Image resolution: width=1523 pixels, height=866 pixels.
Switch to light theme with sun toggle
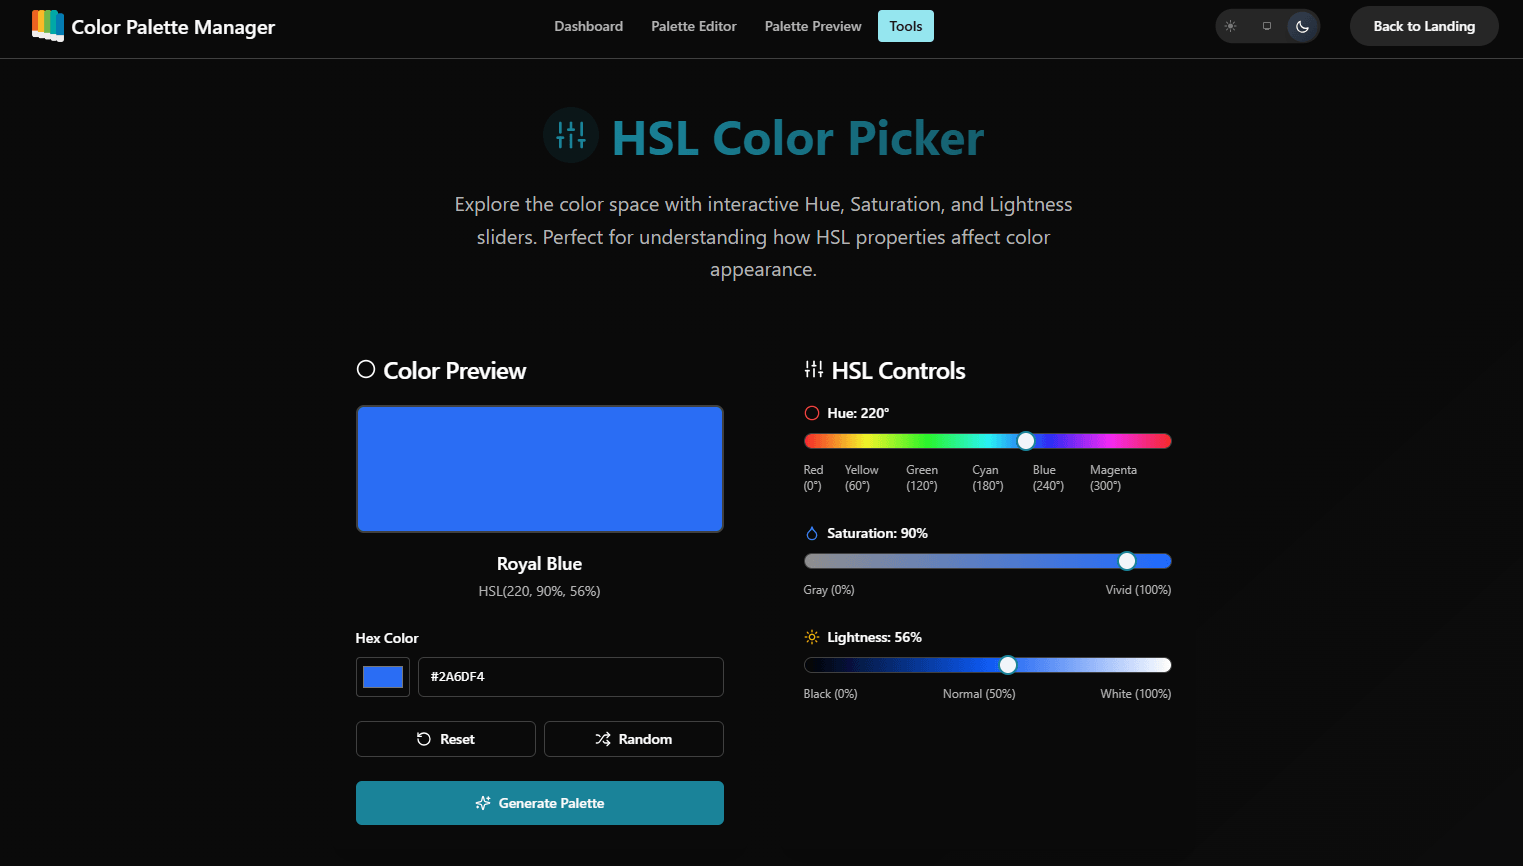click(1231, 26)
